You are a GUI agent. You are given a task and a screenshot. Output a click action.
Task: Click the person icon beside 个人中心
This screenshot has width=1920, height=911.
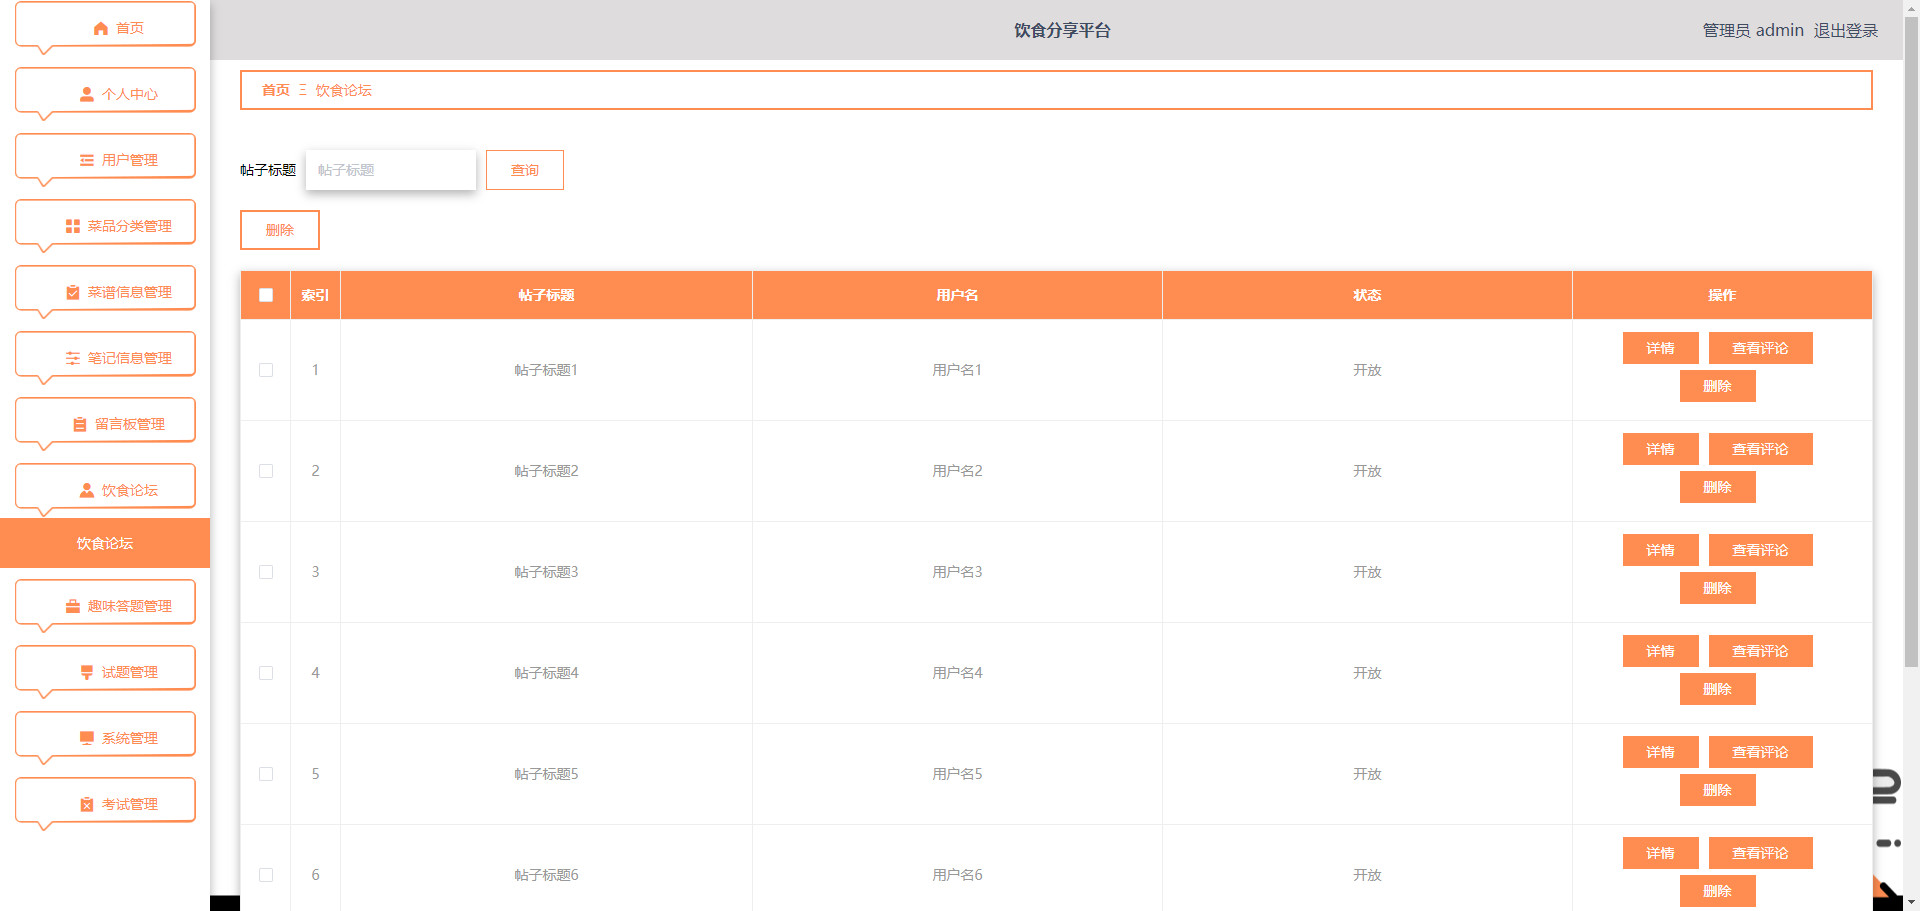(x=87, y=95)
